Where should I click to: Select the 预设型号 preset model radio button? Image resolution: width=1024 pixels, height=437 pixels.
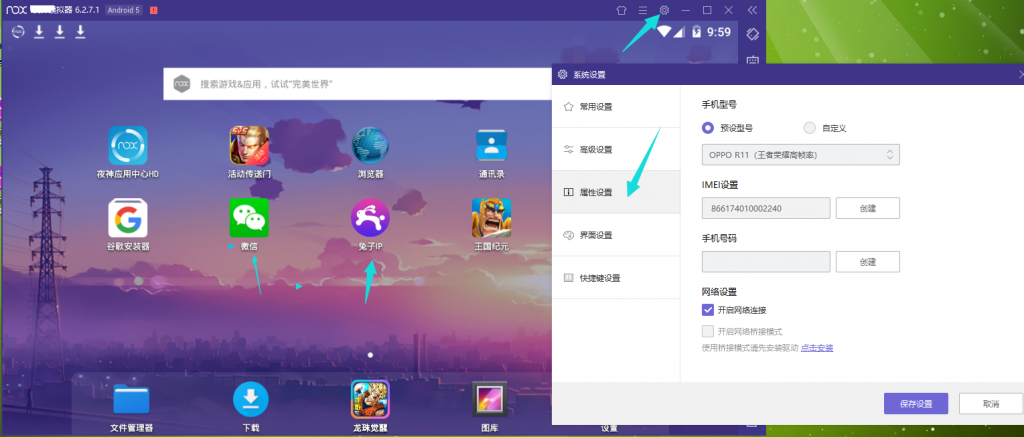click(708, 127)
